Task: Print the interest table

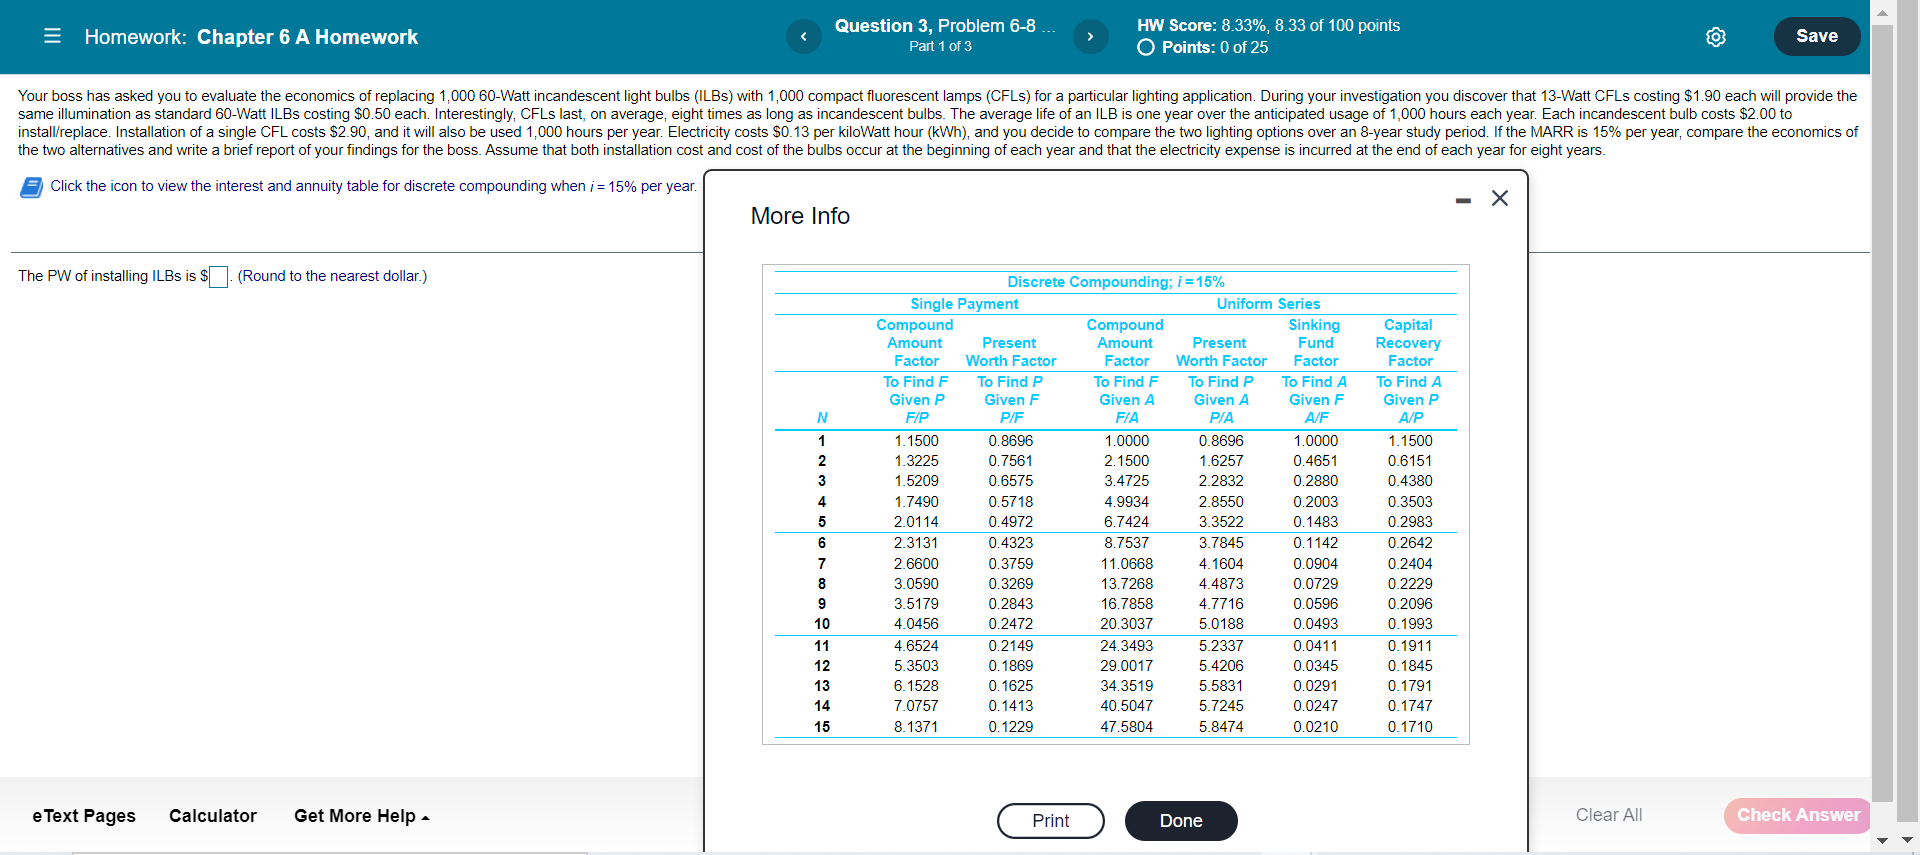Action: point(1051,821)
